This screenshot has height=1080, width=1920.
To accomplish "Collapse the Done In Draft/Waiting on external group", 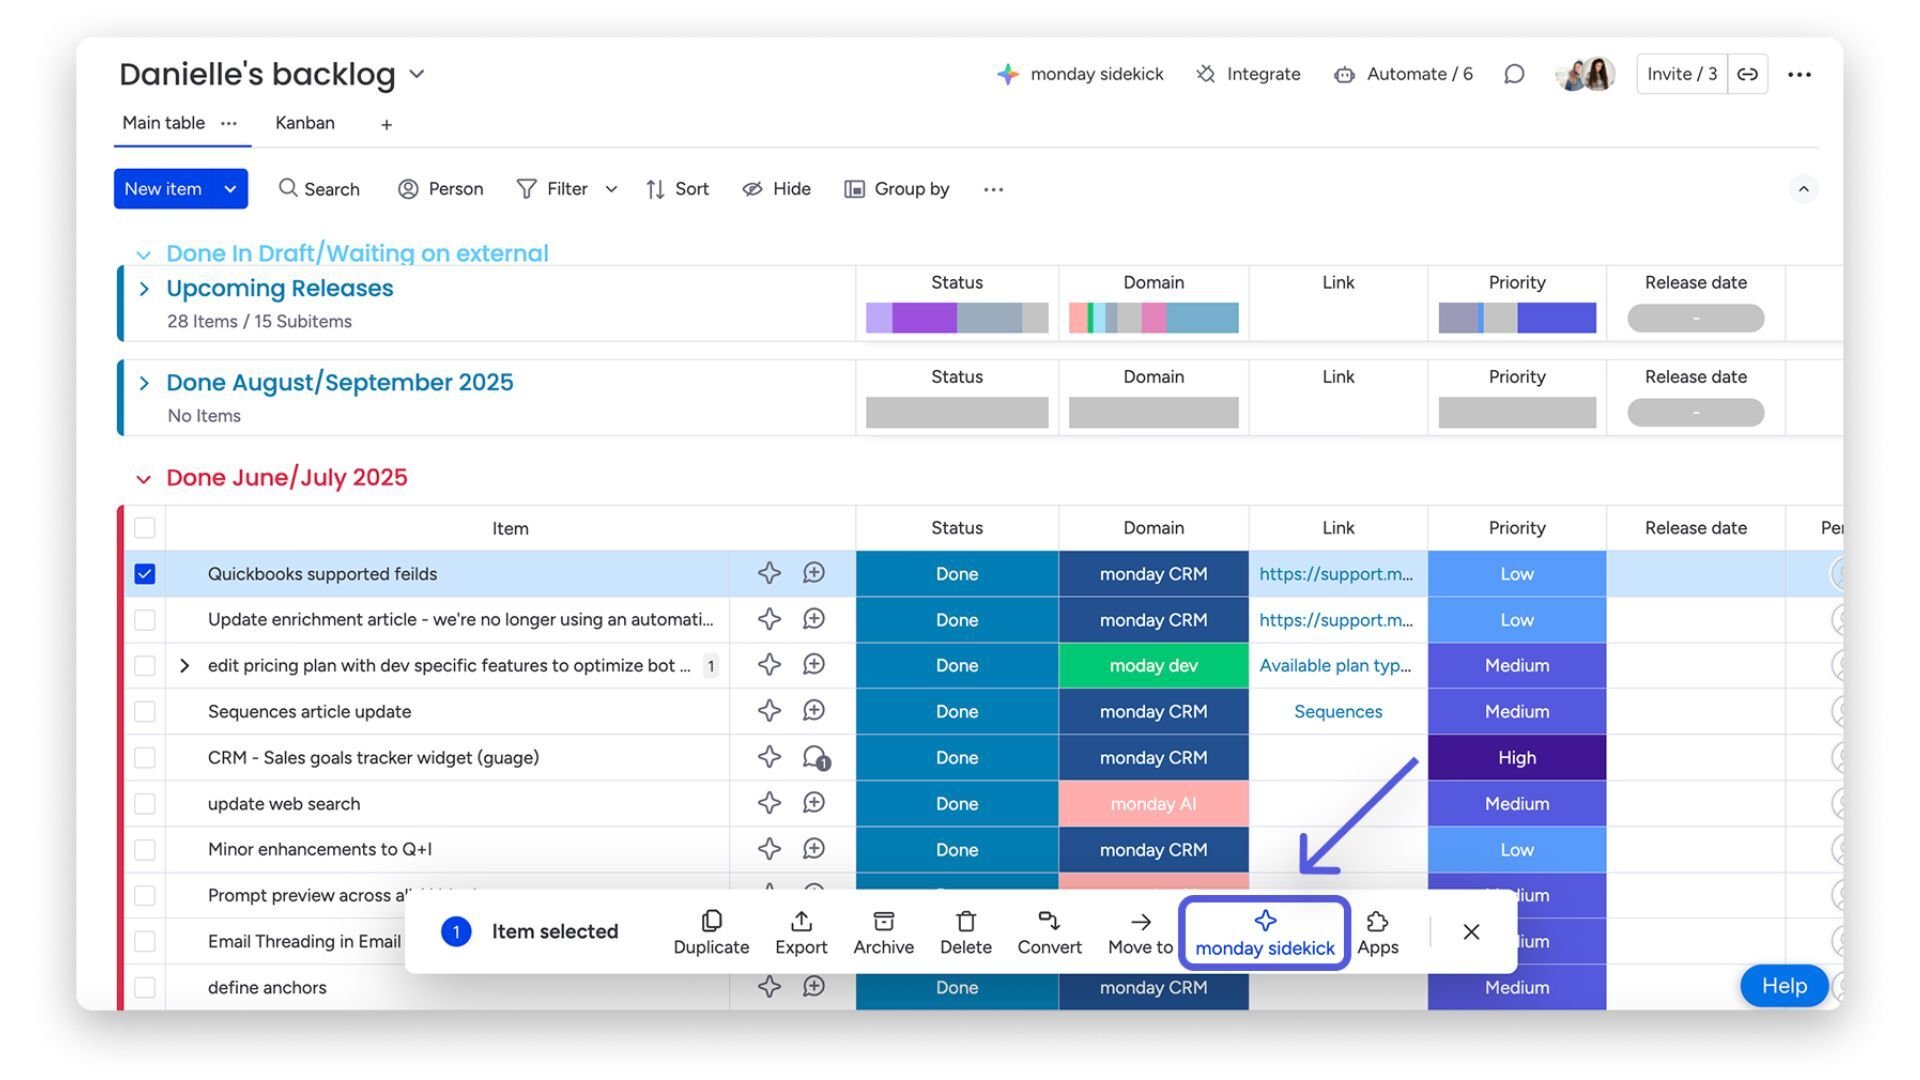I will 143,255.
